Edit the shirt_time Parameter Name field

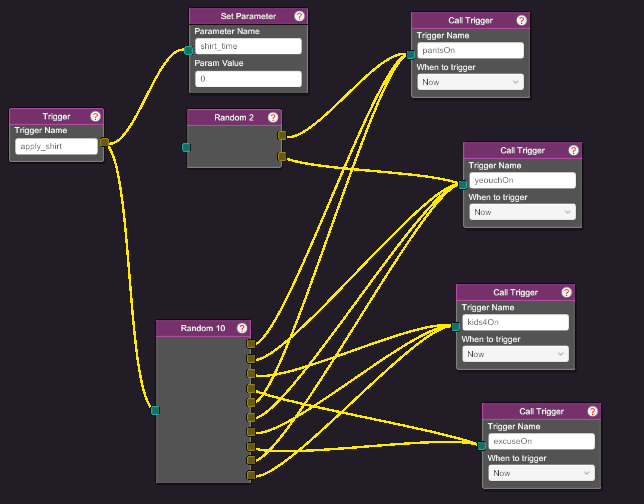click(247, 46)
